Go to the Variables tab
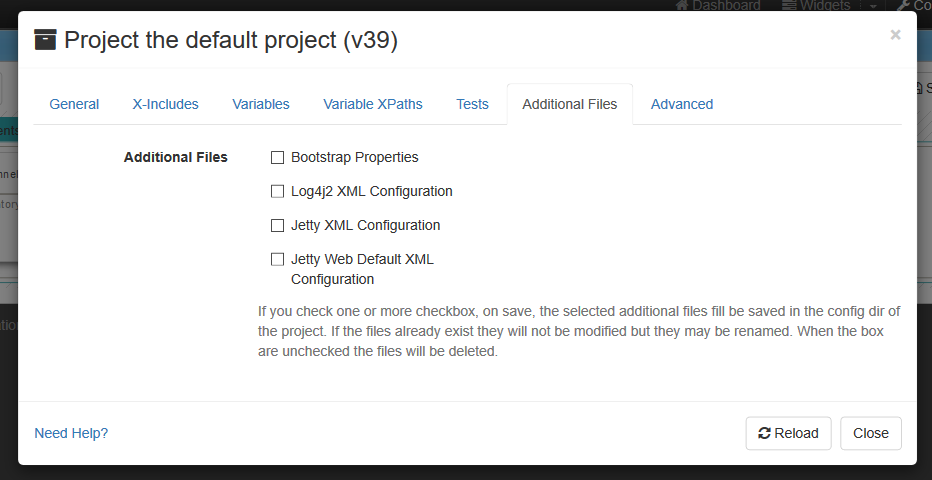 click(261, 104)
